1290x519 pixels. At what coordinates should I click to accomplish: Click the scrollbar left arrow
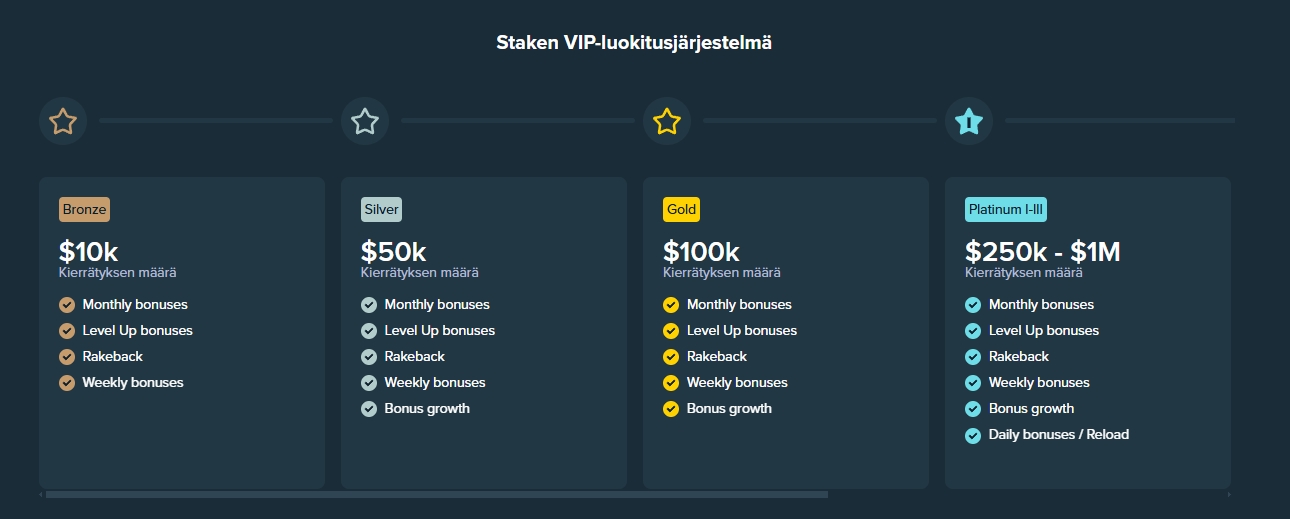coord(41,494)
